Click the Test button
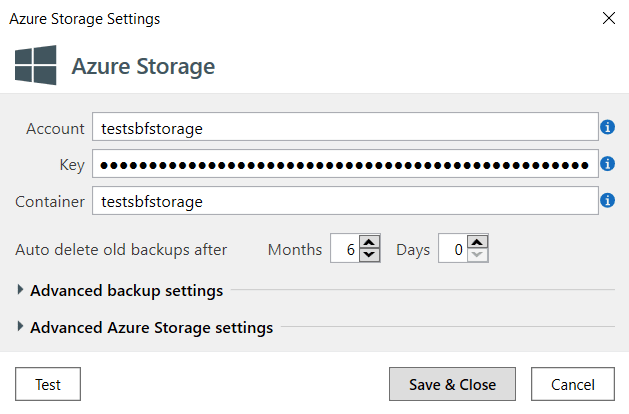 click(x=48, y=384)
